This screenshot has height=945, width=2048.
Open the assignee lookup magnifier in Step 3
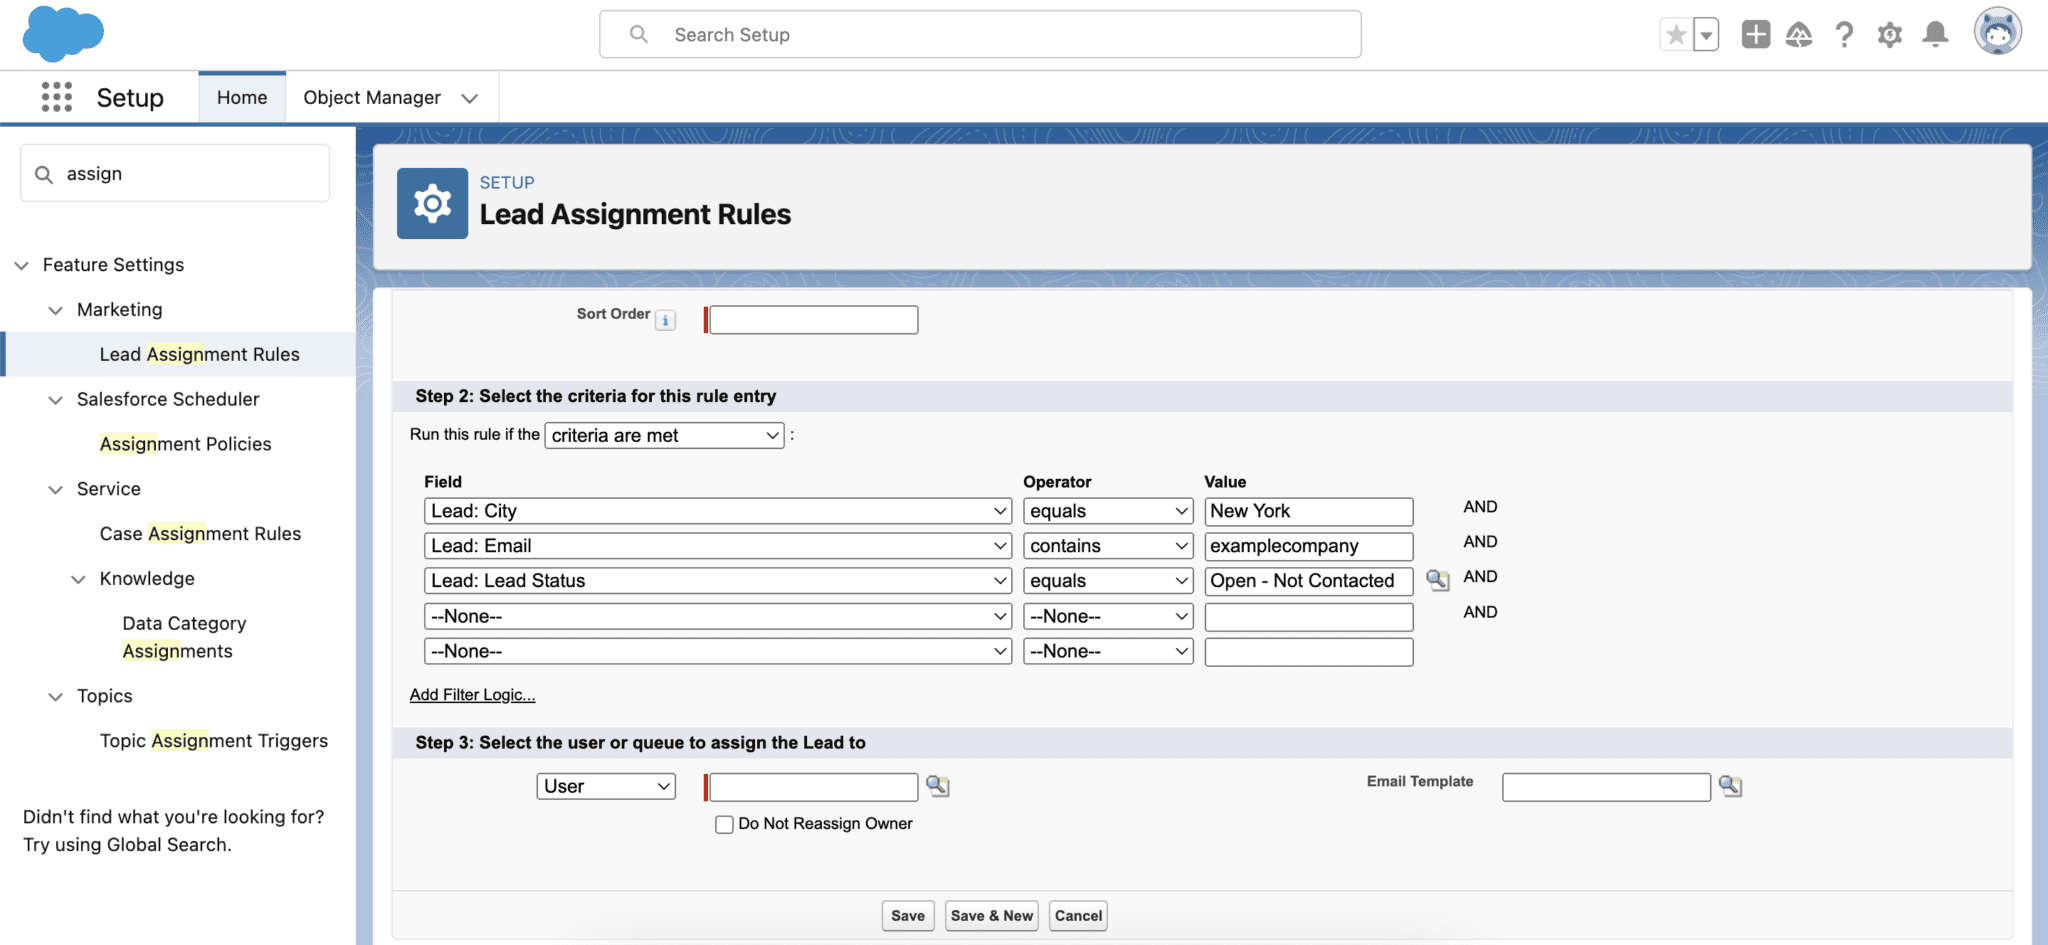(938, 787)
